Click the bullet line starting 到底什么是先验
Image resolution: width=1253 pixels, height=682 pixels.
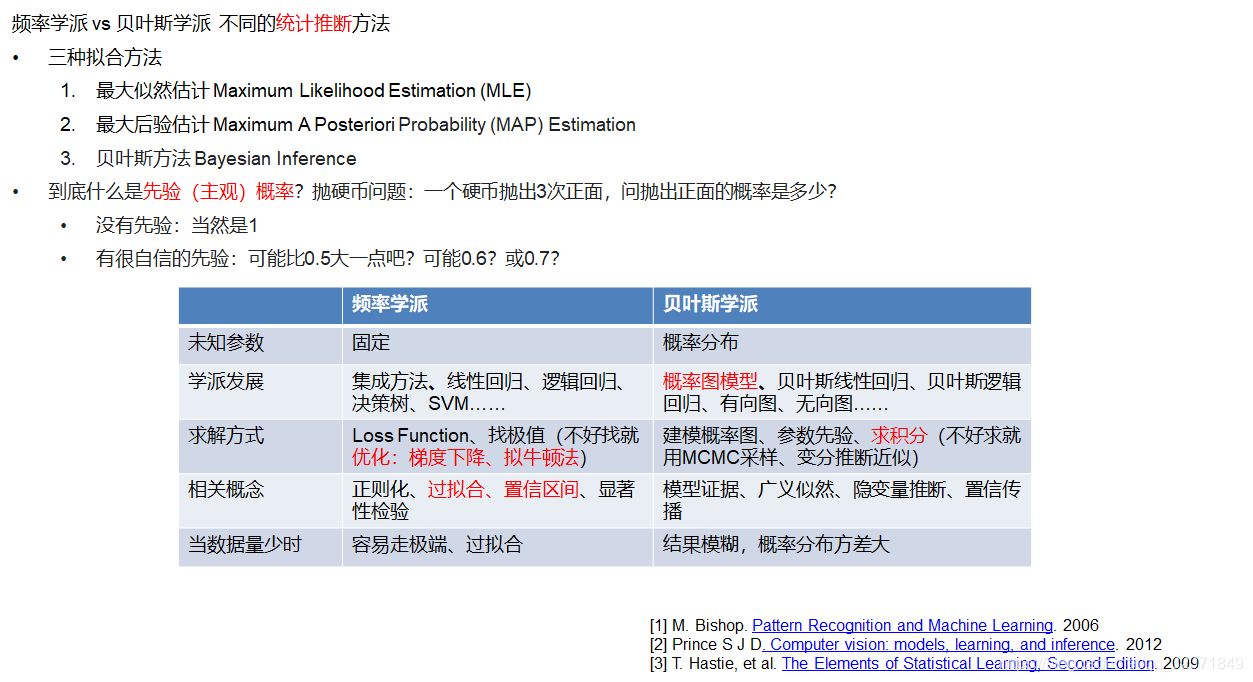[442, 192]
